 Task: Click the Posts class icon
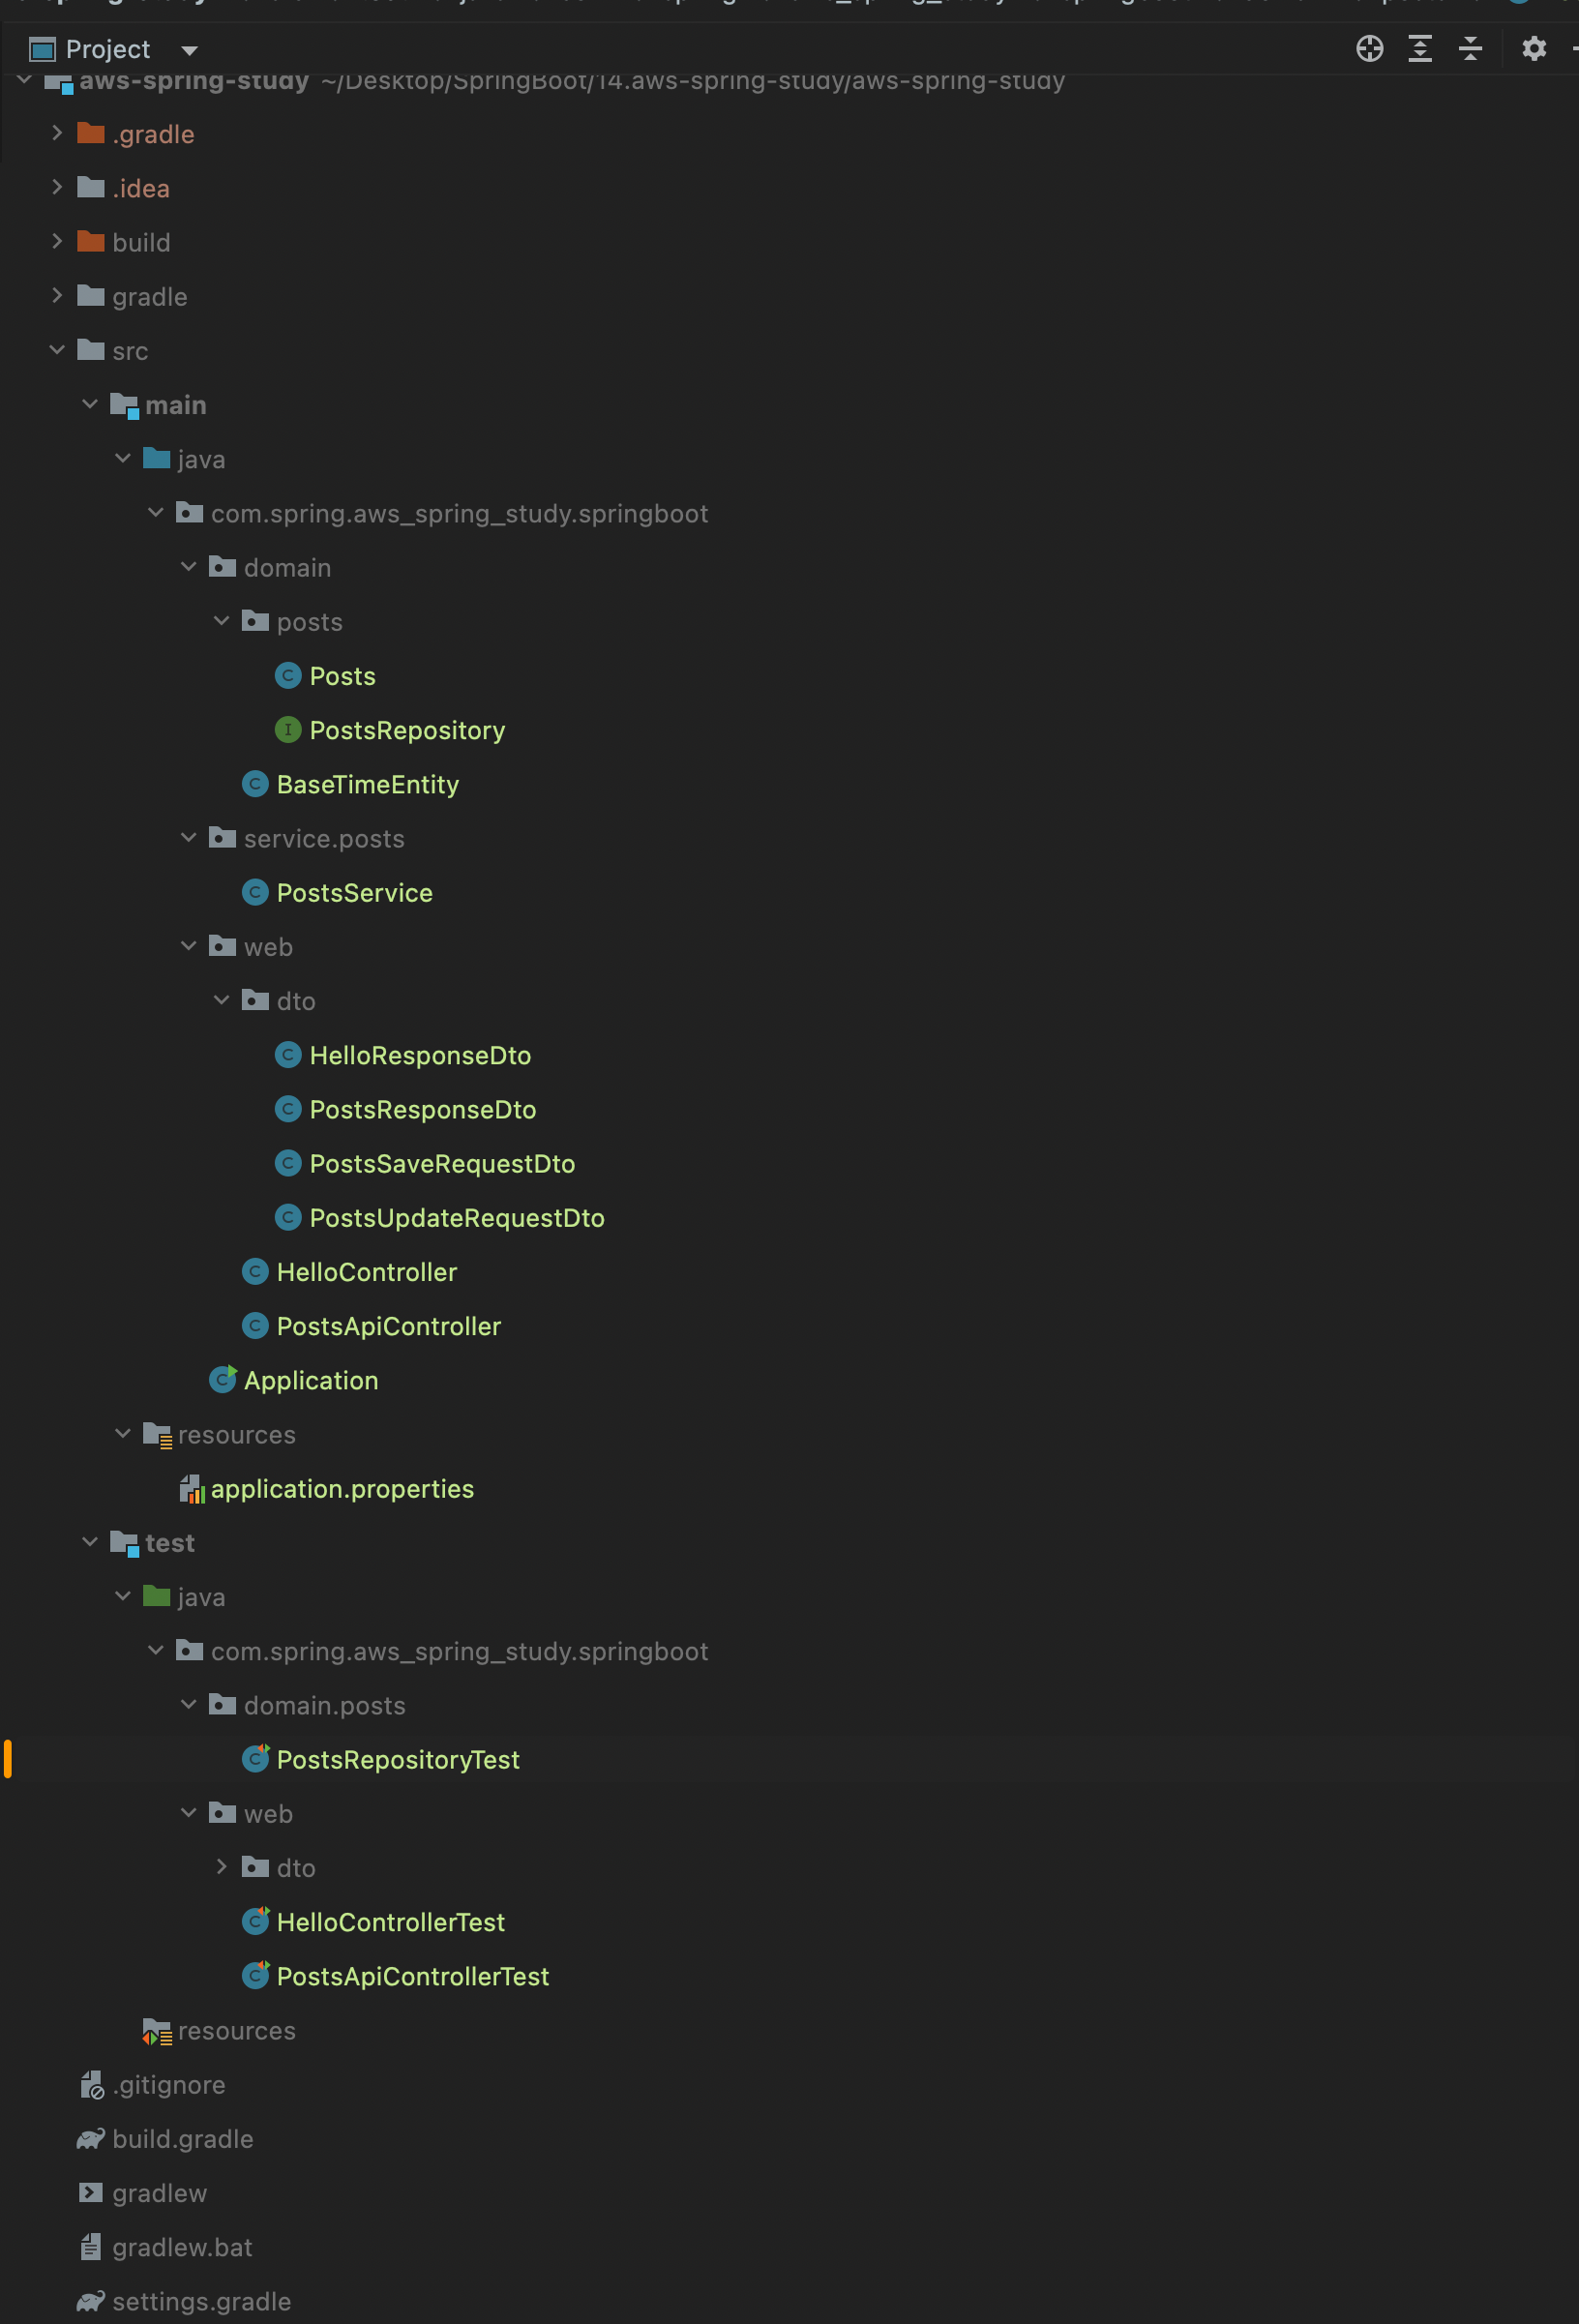tap(288, 676)
